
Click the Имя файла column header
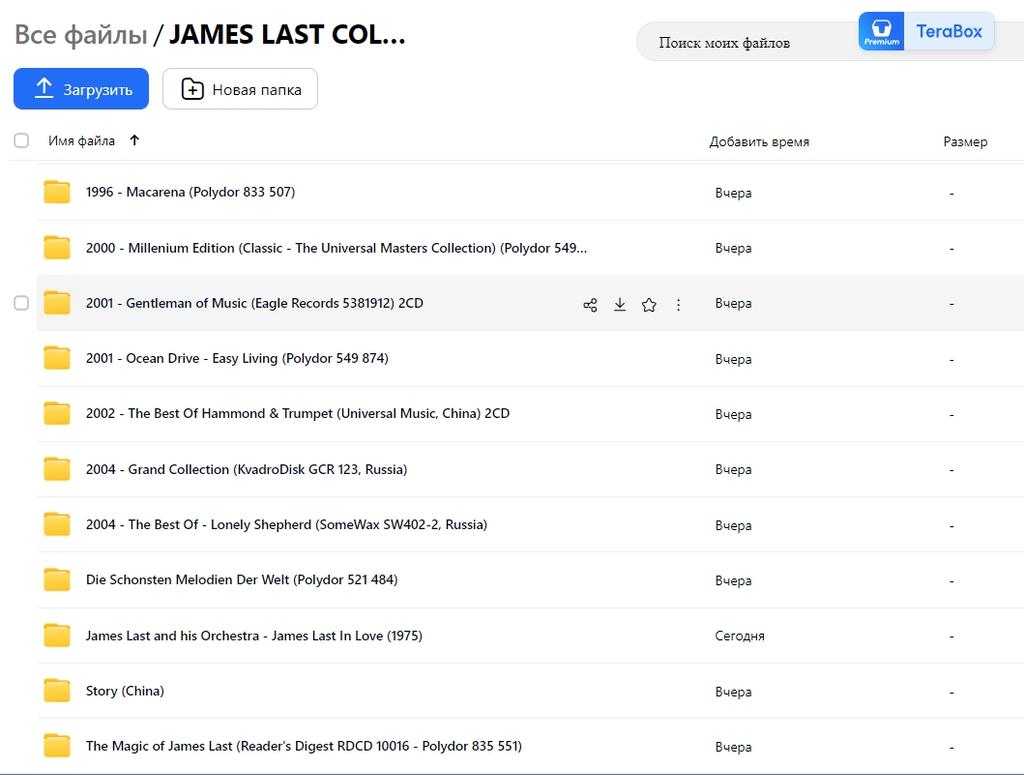coord(81,141)
